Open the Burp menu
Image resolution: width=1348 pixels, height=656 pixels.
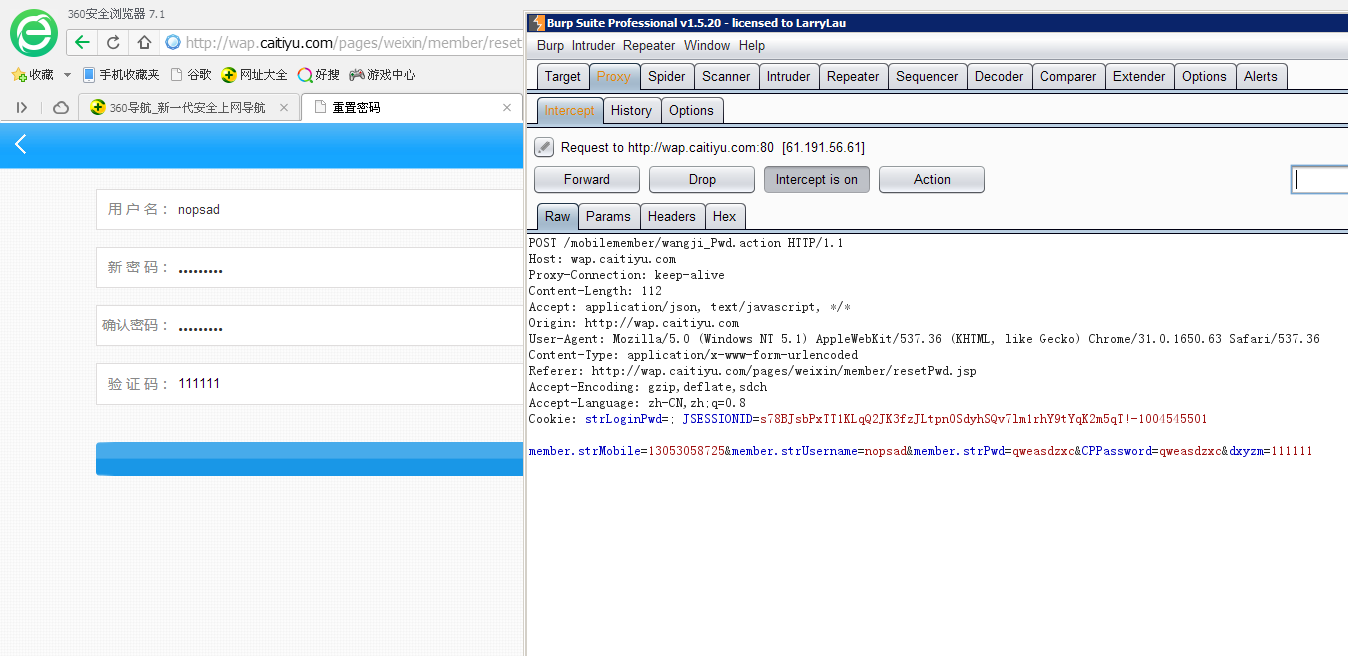click(550, 46)
